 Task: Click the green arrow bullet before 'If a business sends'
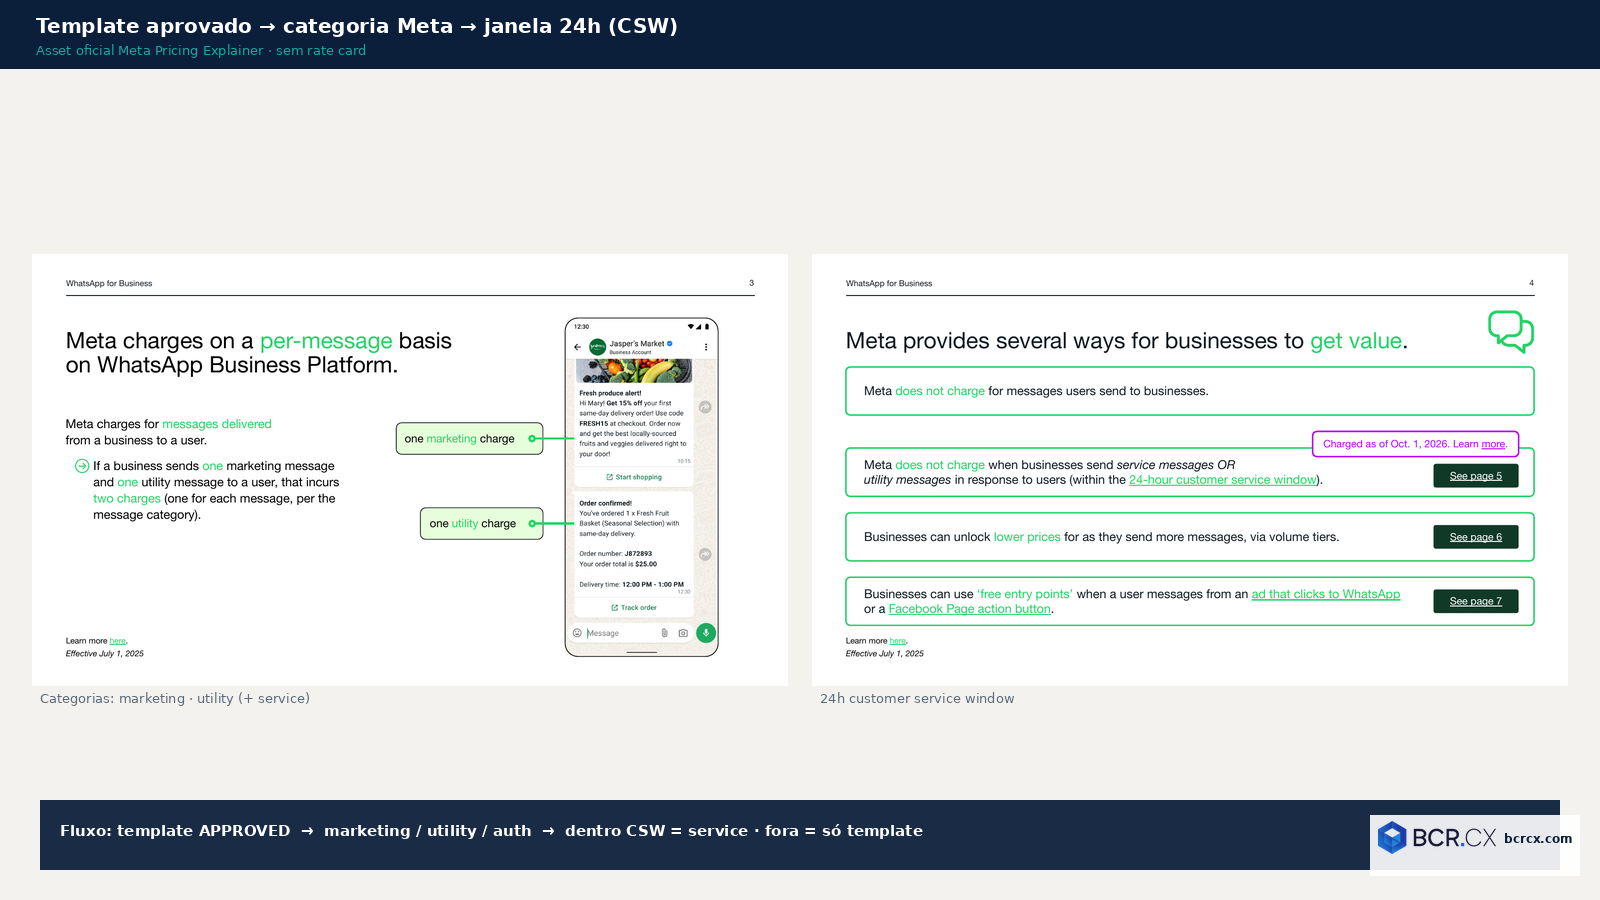(x=82, y=466)
